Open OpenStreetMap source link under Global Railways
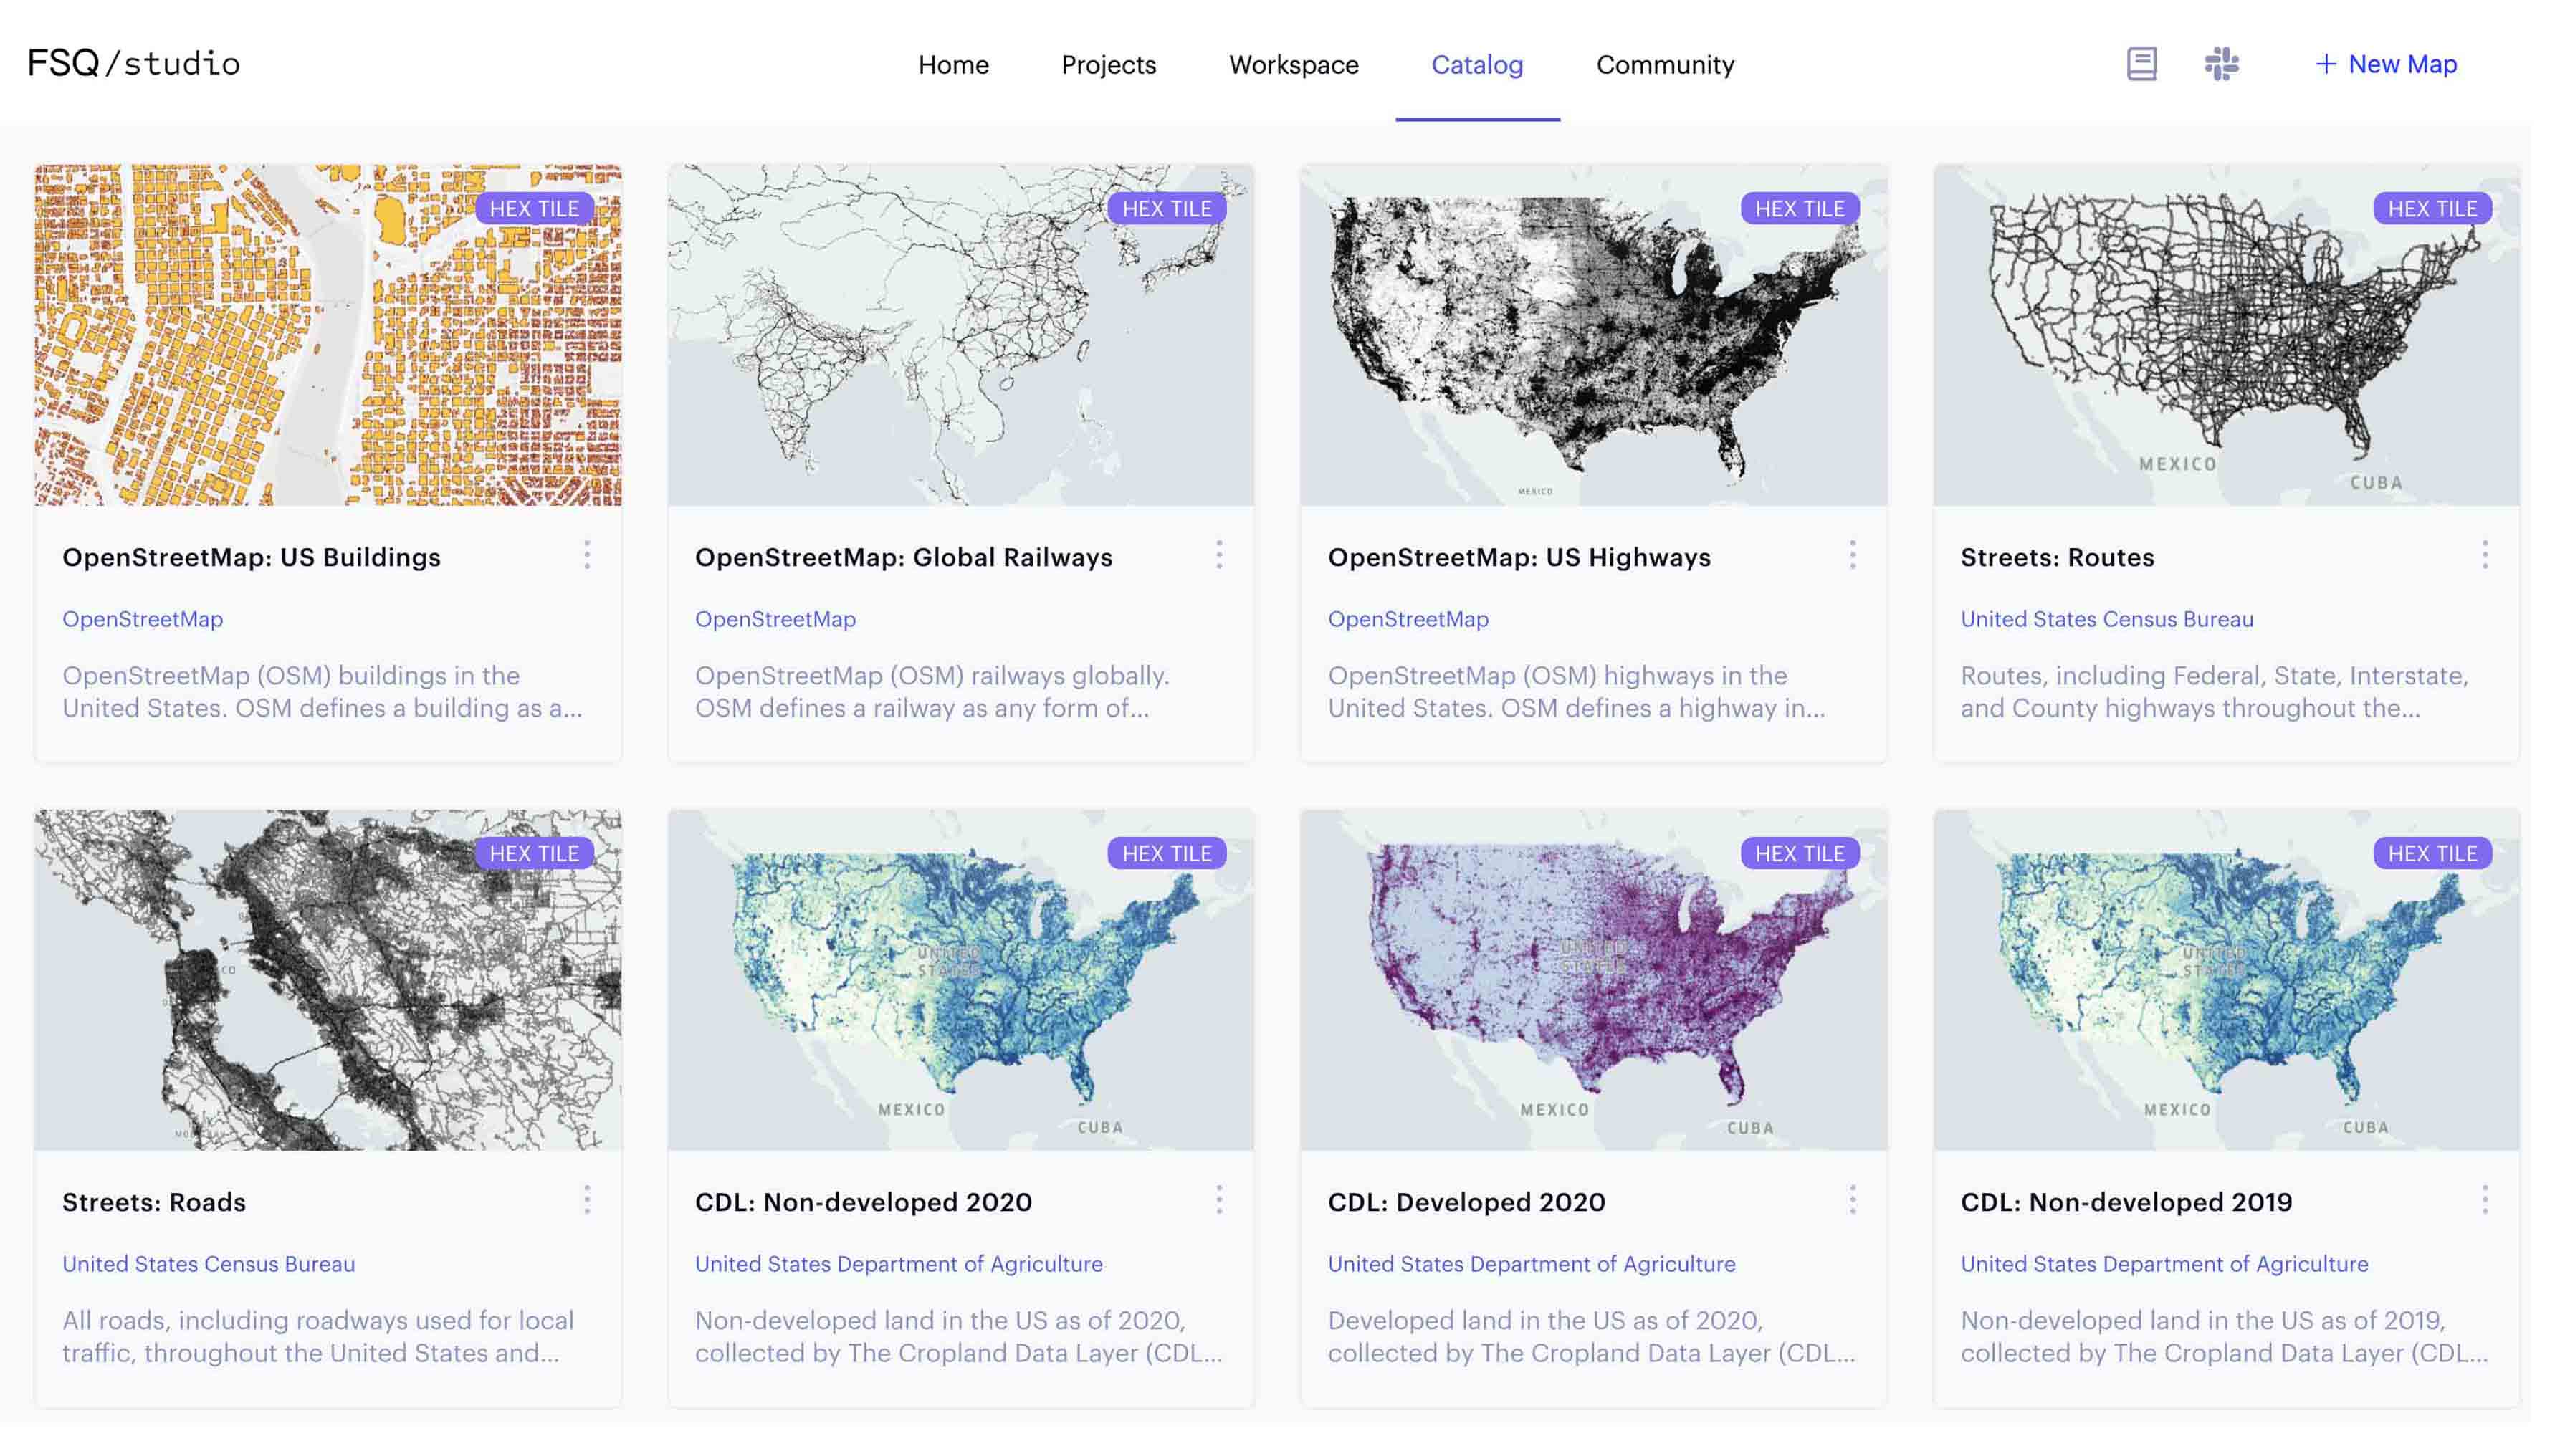The width and height of the screenshot is (2560, 1456). pyautogui.click(x=775, y=619)
